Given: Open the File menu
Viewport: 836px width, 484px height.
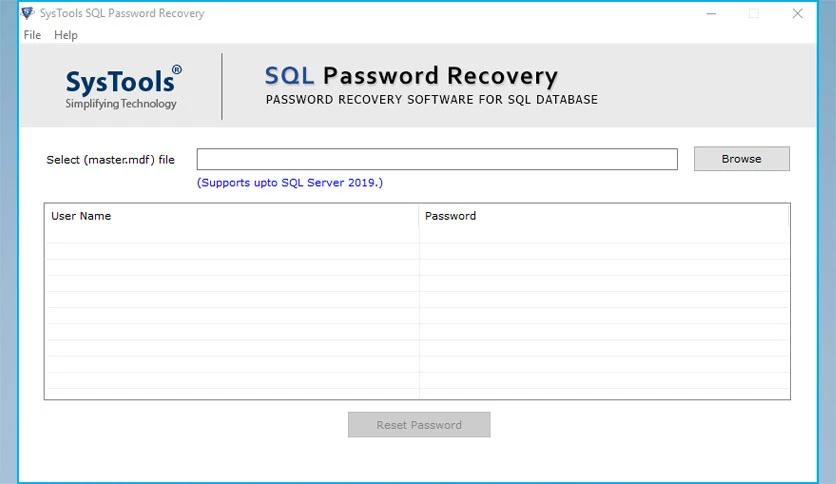Looking at the screenshot, I should click(x=32, y=35).
